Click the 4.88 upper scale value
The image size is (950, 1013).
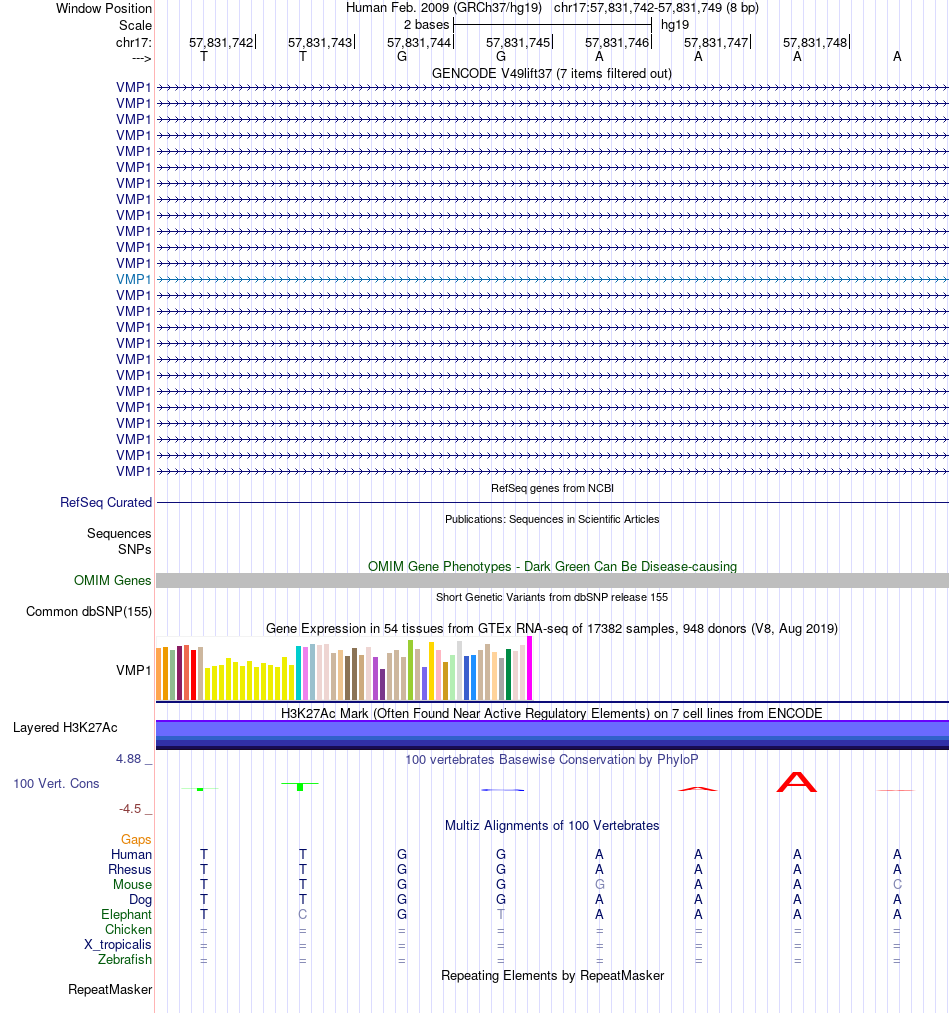coord(128,758)
